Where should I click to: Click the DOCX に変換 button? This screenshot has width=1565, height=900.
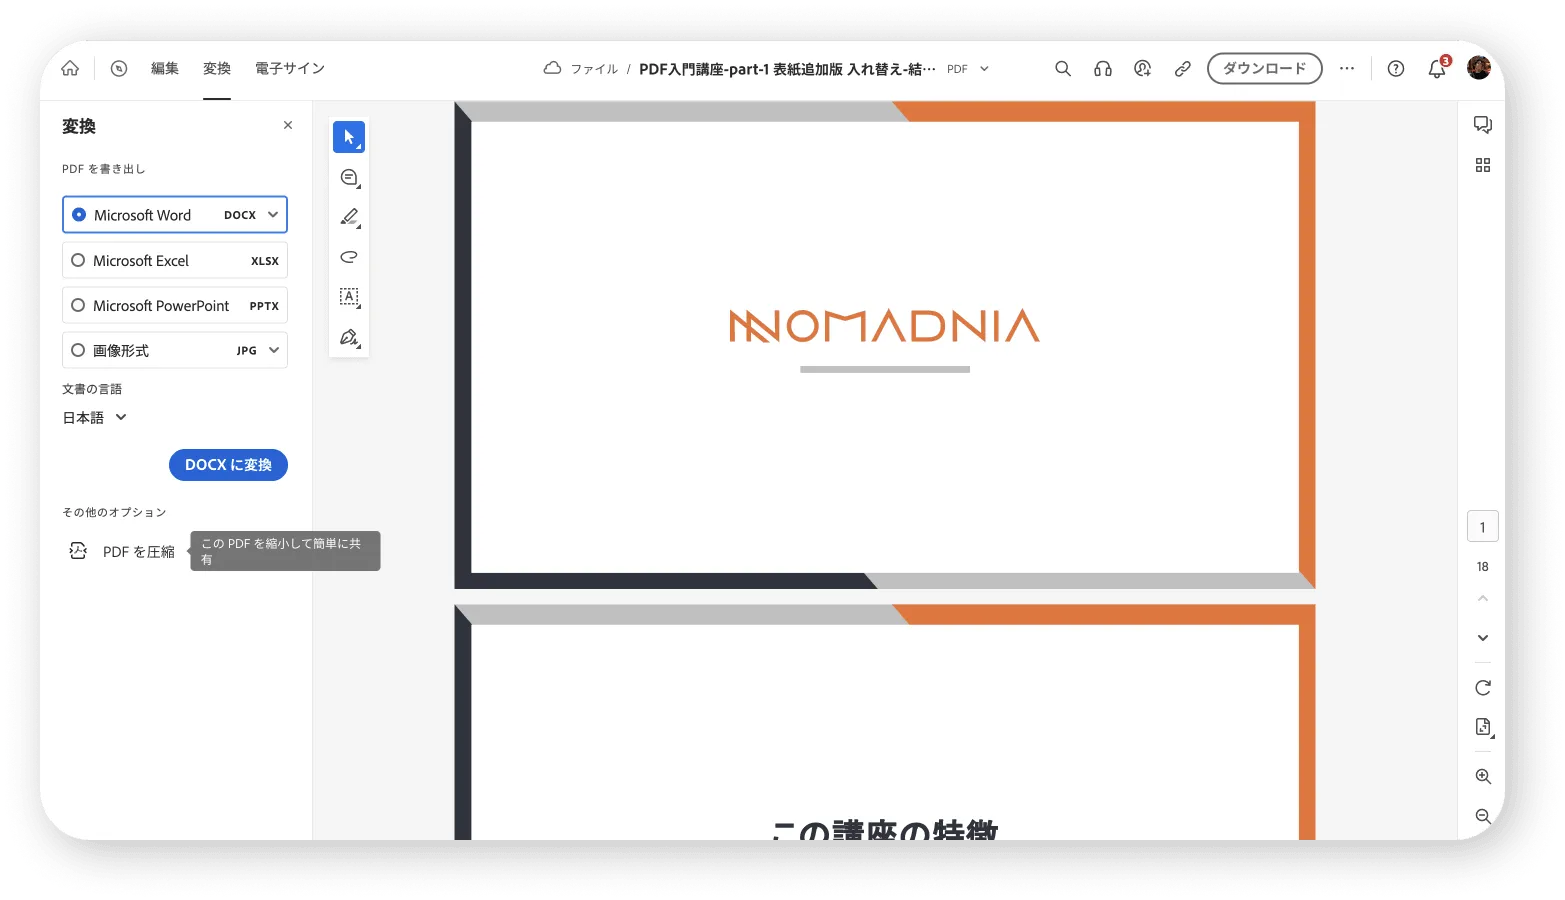(x=228, y=465)
